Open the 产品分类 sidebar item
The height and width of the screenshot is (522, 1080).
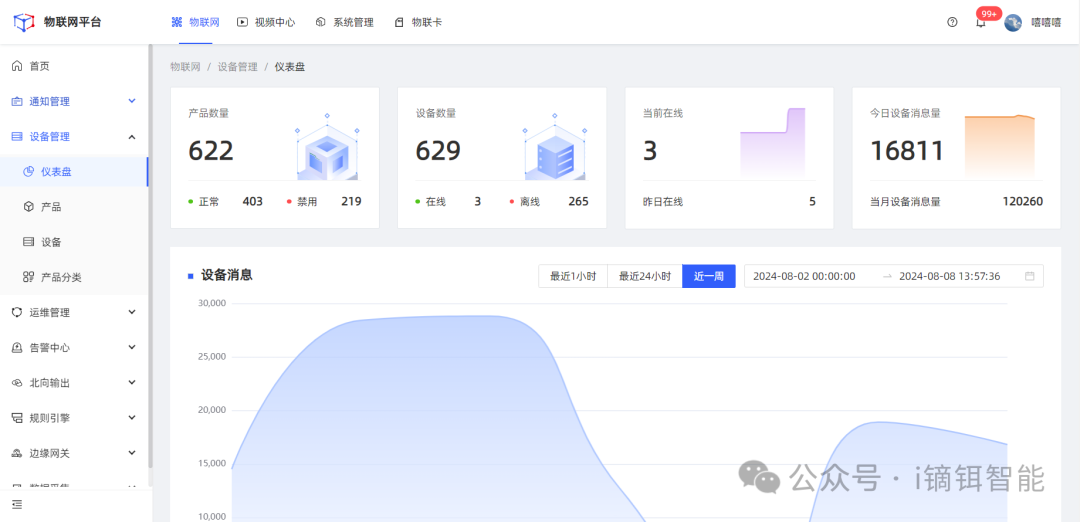click(61, 277)
